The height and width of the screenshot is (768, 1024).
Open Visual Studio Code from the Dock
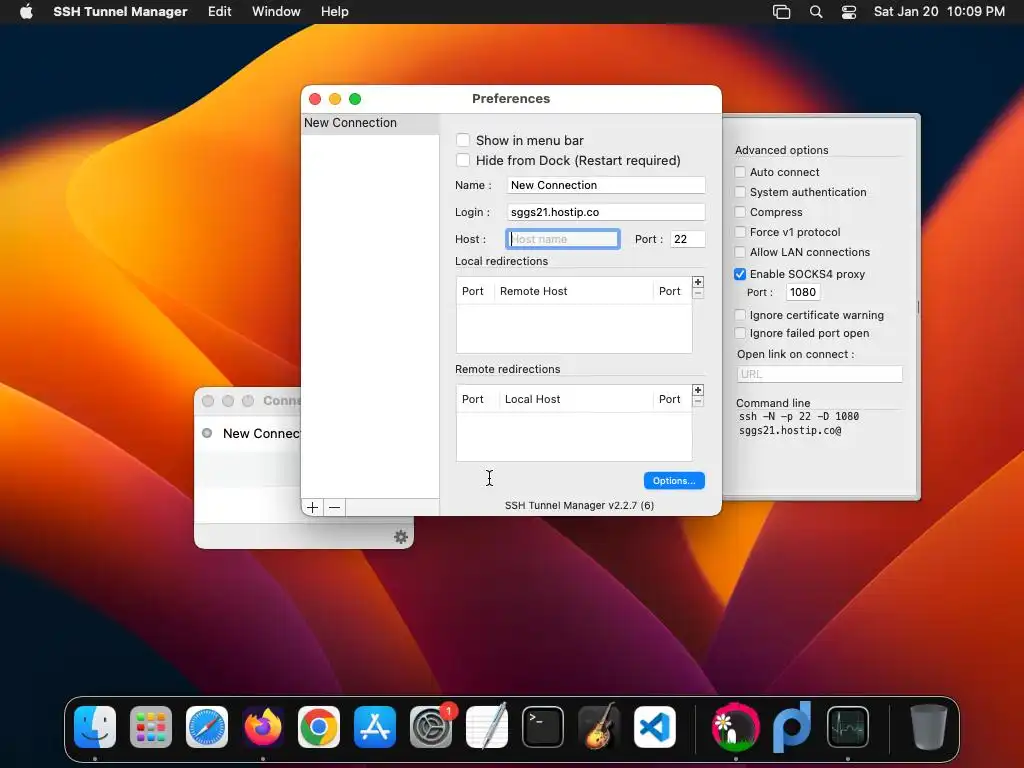[655, 727]
